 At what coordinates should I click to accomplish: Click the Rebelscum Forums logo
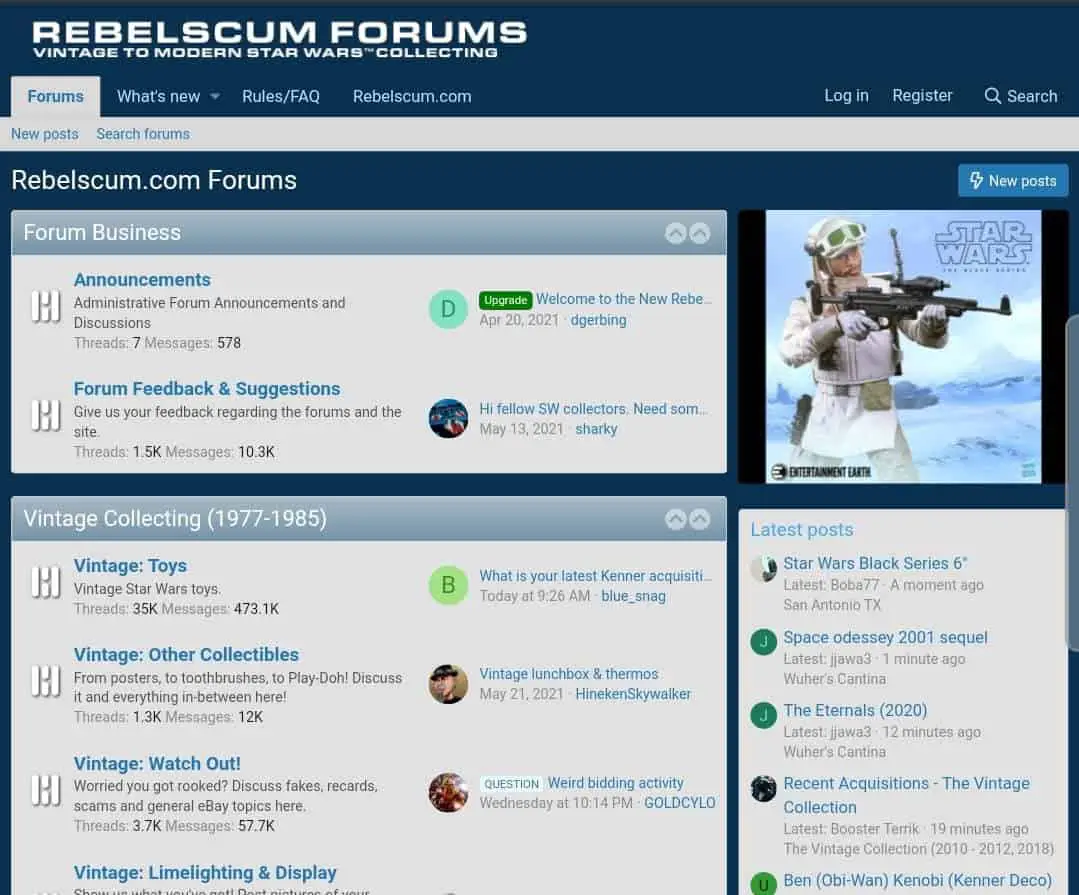point(279,39)
